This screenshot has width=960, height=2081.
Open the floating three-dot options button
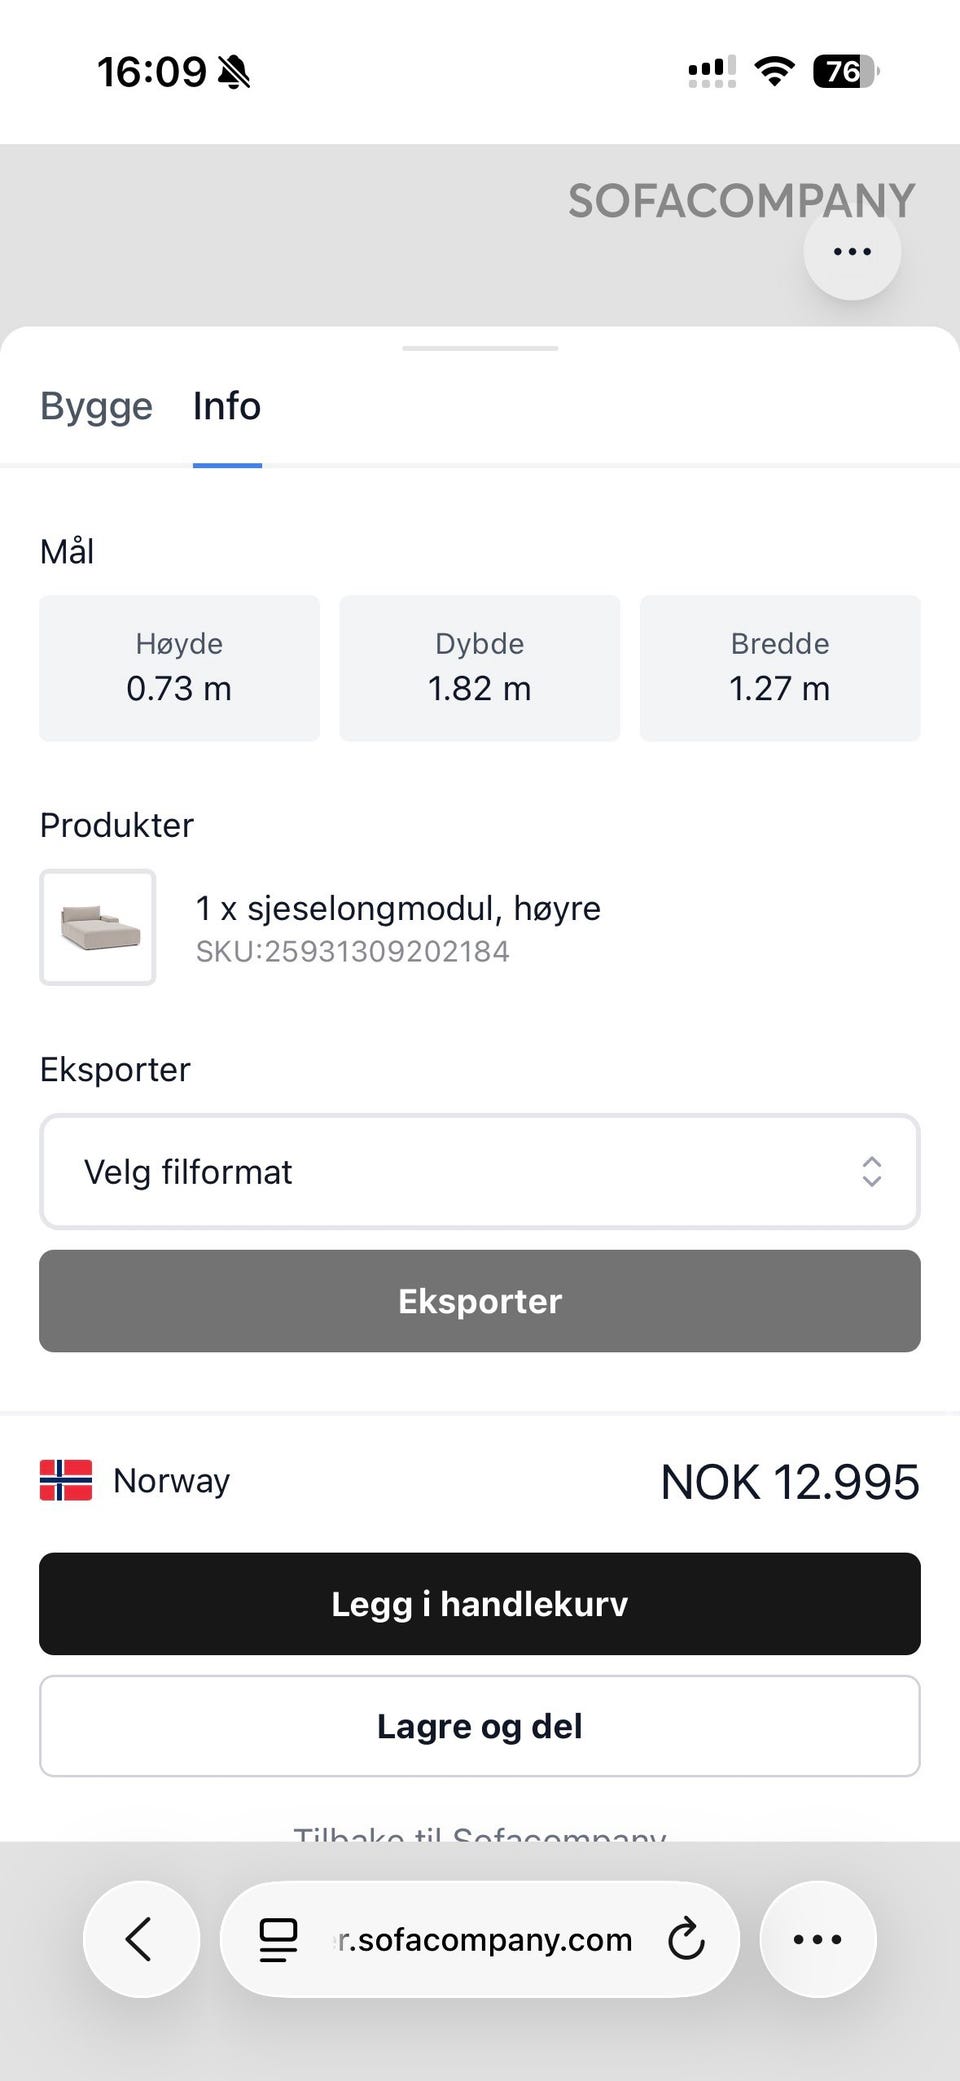(x=852, y=252)
